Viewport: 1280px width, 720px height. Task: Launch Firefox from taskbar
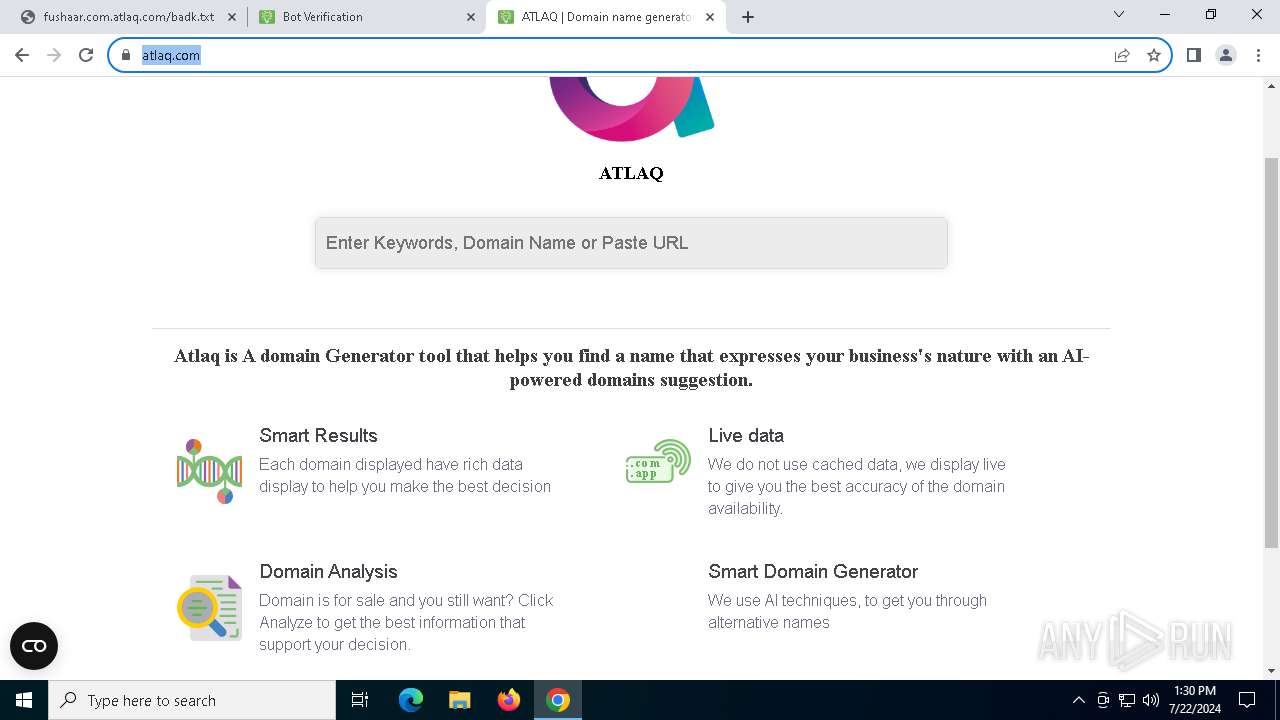(x=509, y=700)
